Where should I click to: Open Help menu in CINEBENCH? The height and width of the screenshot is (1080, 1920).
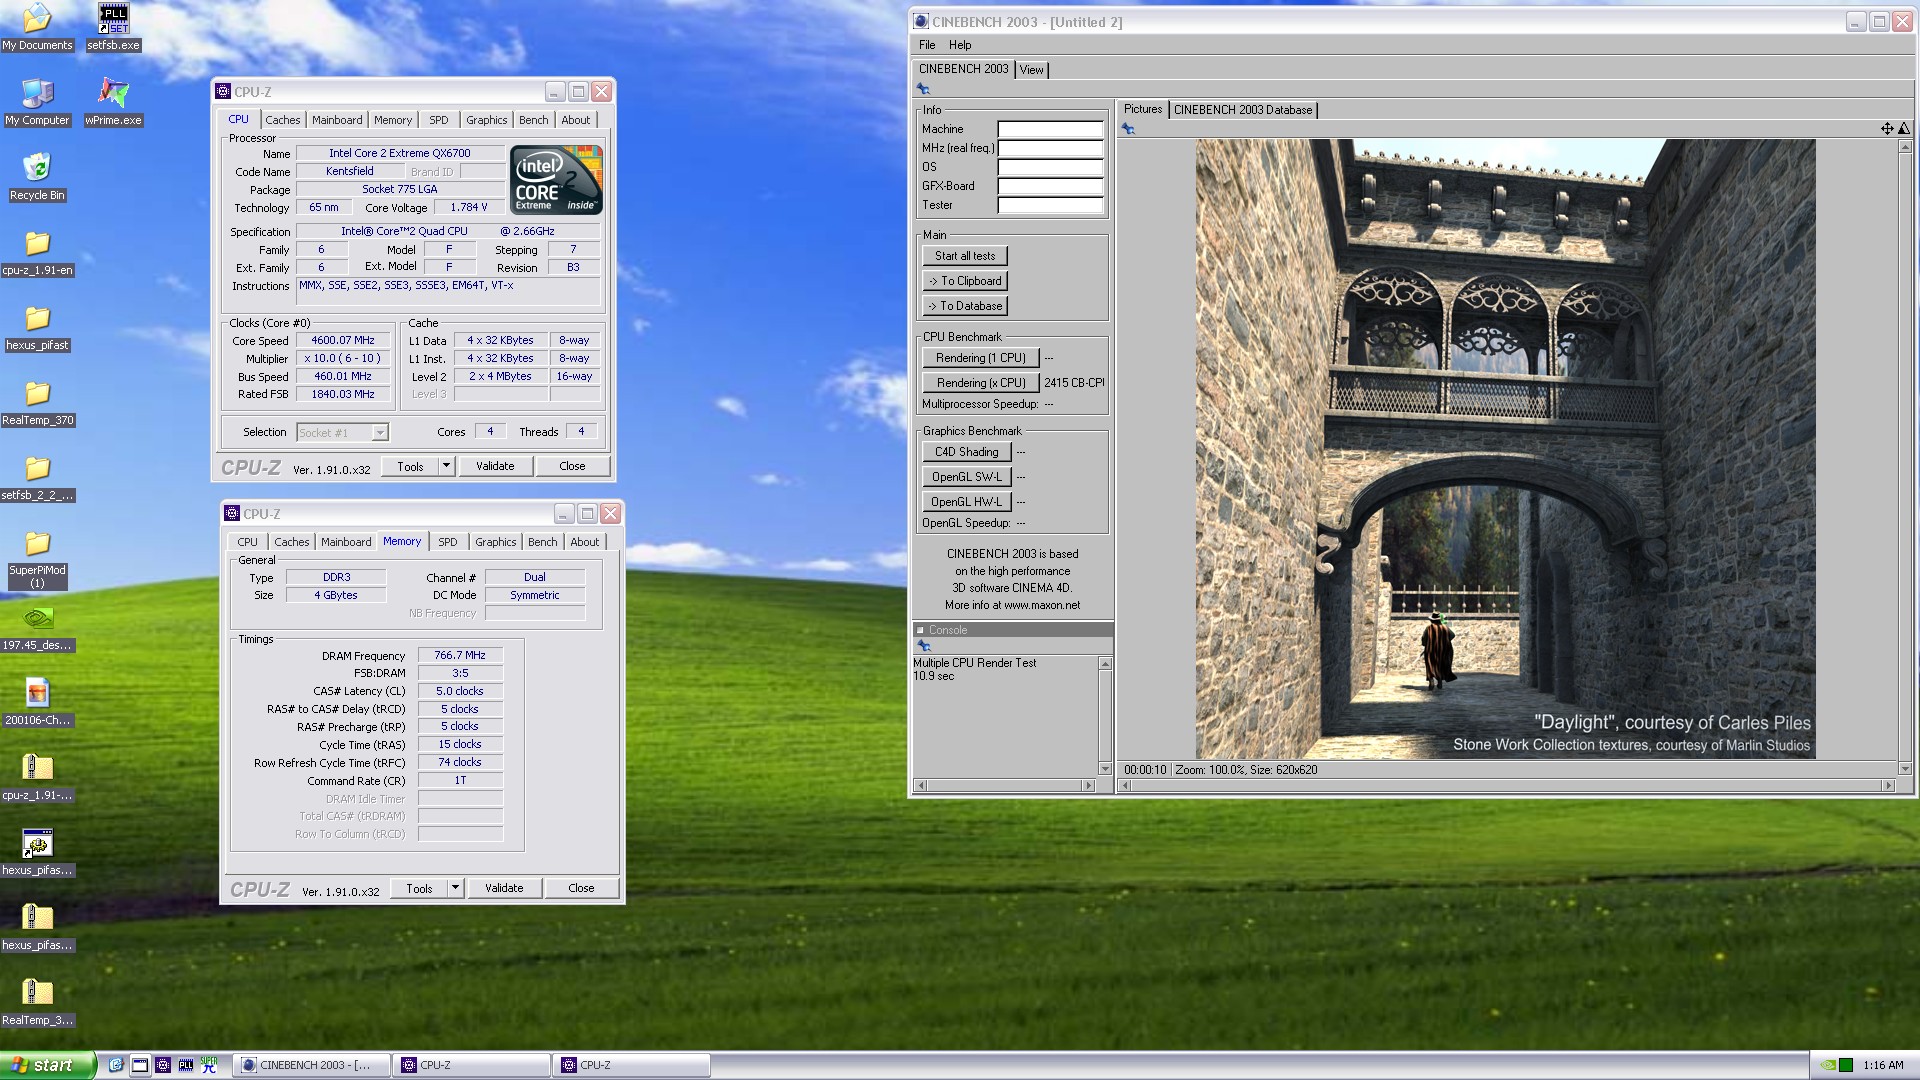pos(960,45)
